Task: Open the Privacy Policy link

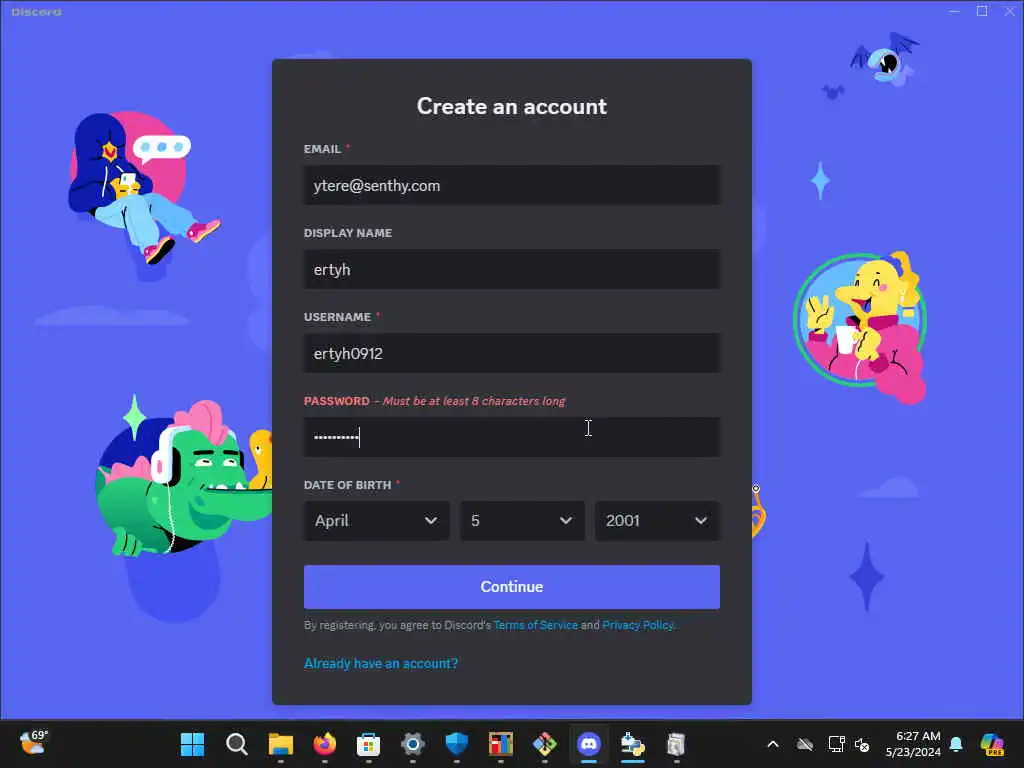Action: coord(637,625)
